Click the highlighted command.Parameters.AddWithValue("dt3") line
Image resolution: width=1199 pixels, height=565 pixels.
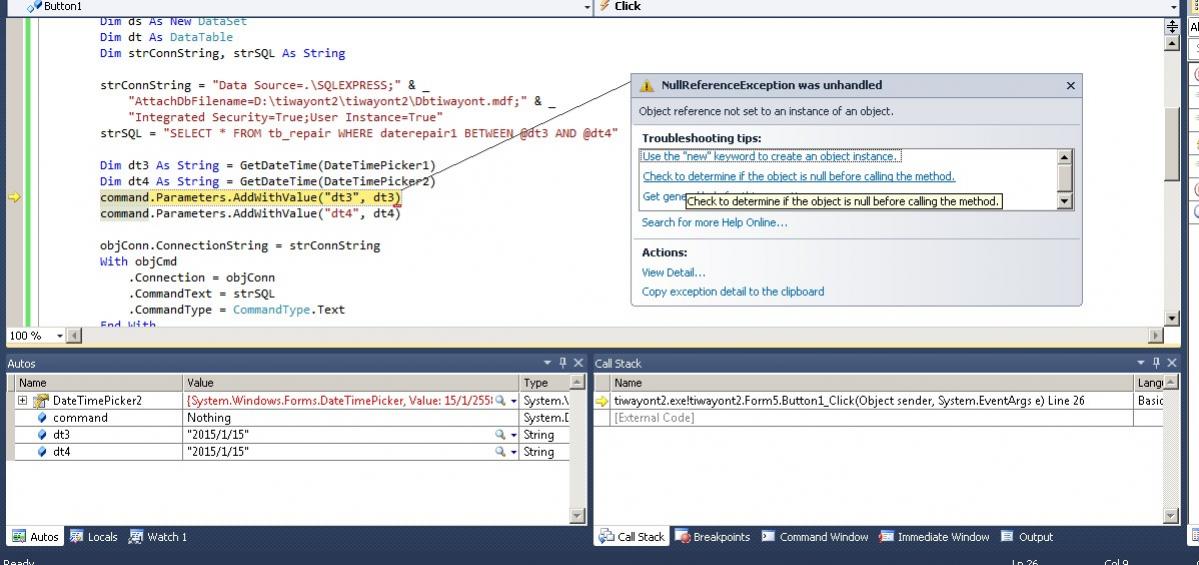point(251,197)
